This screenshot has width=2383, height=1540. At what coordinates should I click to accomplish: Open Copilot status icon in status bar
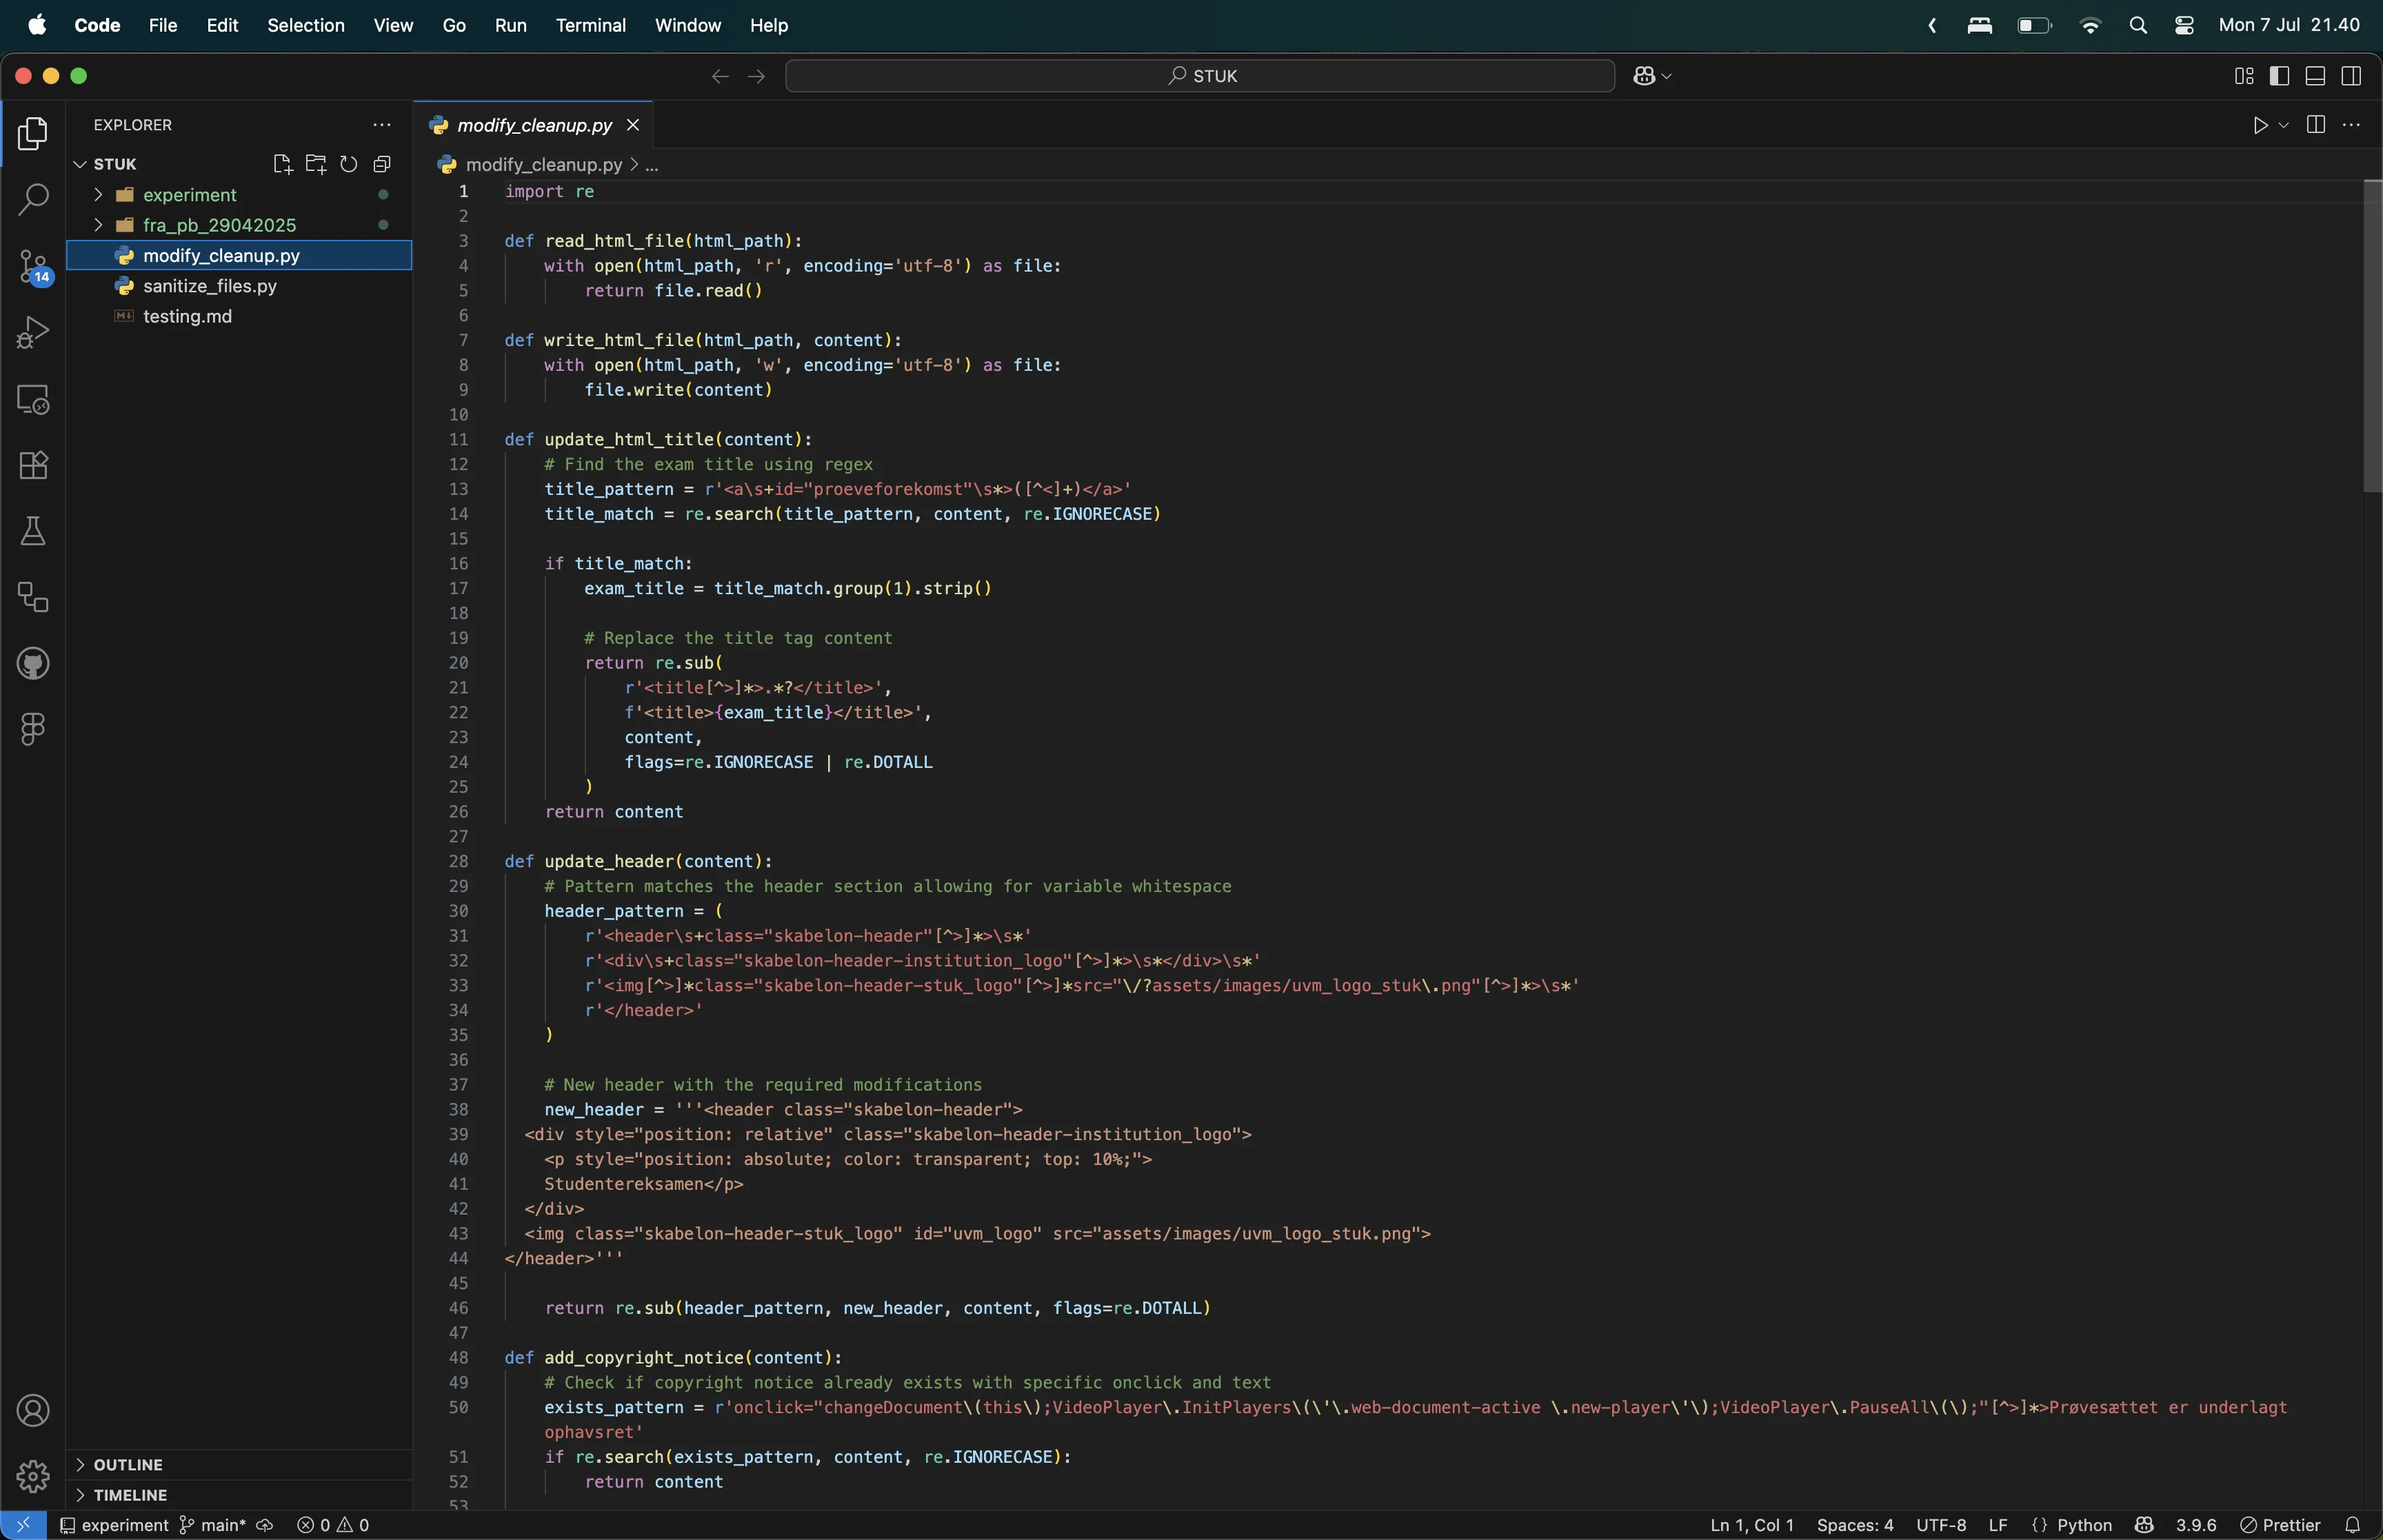[2143, 1525]
